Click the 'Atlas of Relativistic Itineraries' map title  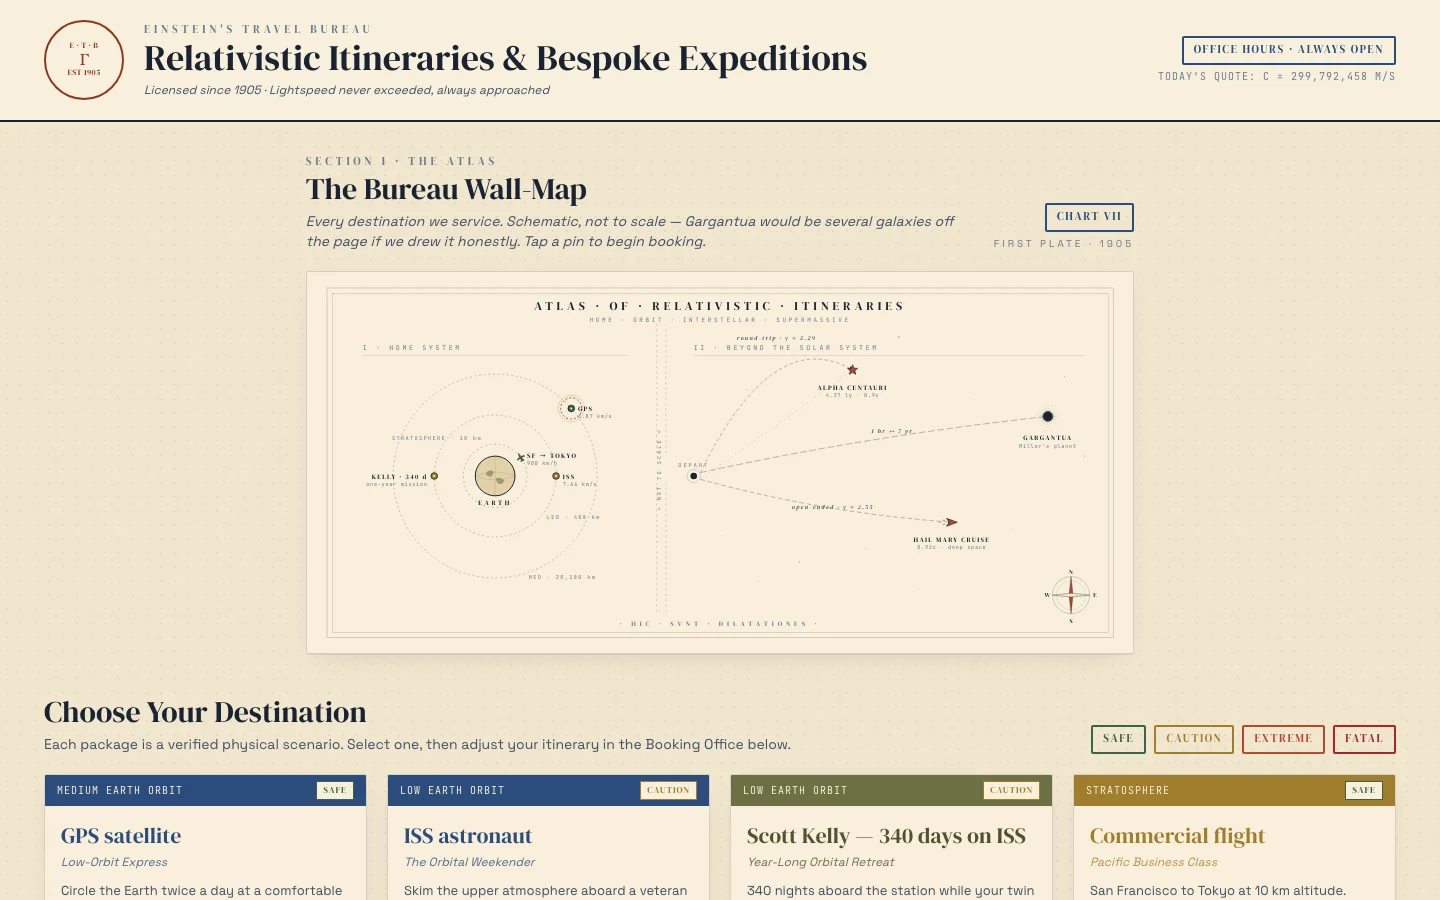pos(719,306)
